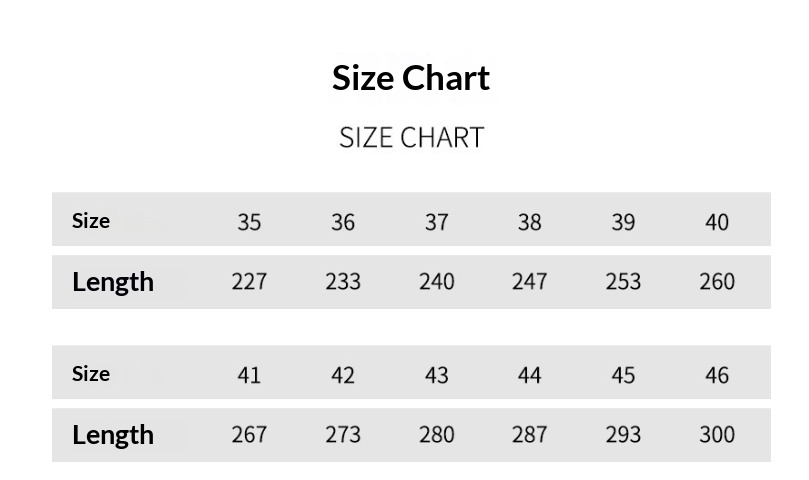Click length 287 under size 44
Image resolution: width=809 pixels, height=480 pixels.
click(x=529, y=435)
